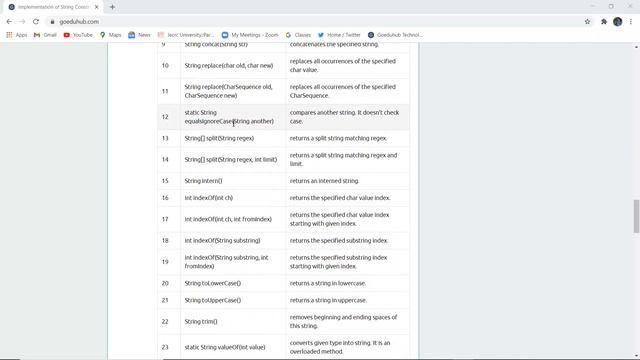Select 'static String equalsIgnoreCase(String another)' cell

[x=233, y=117]
